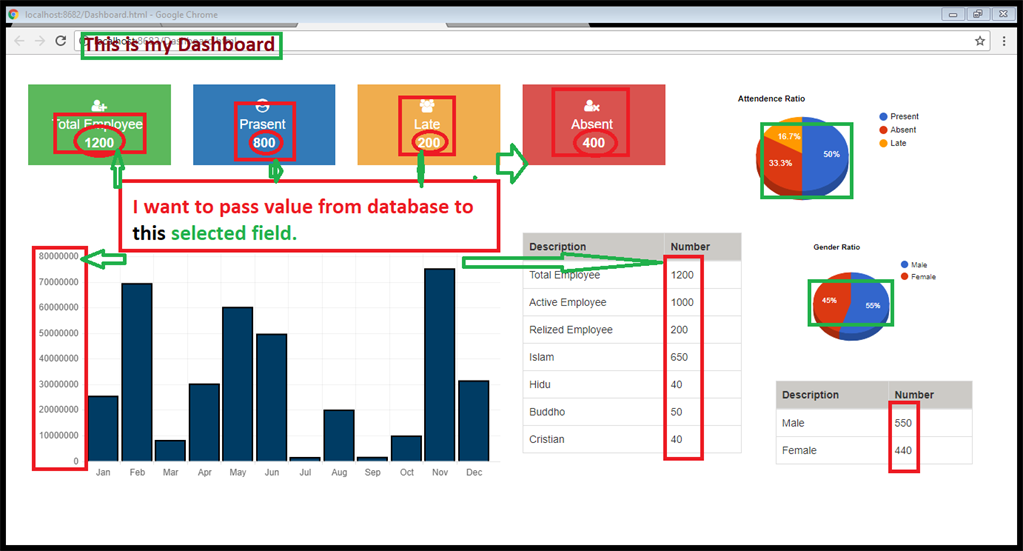Click the 55% slice of Gender pie
Screen dimensions: 1023x551
(x=870, y=305)
